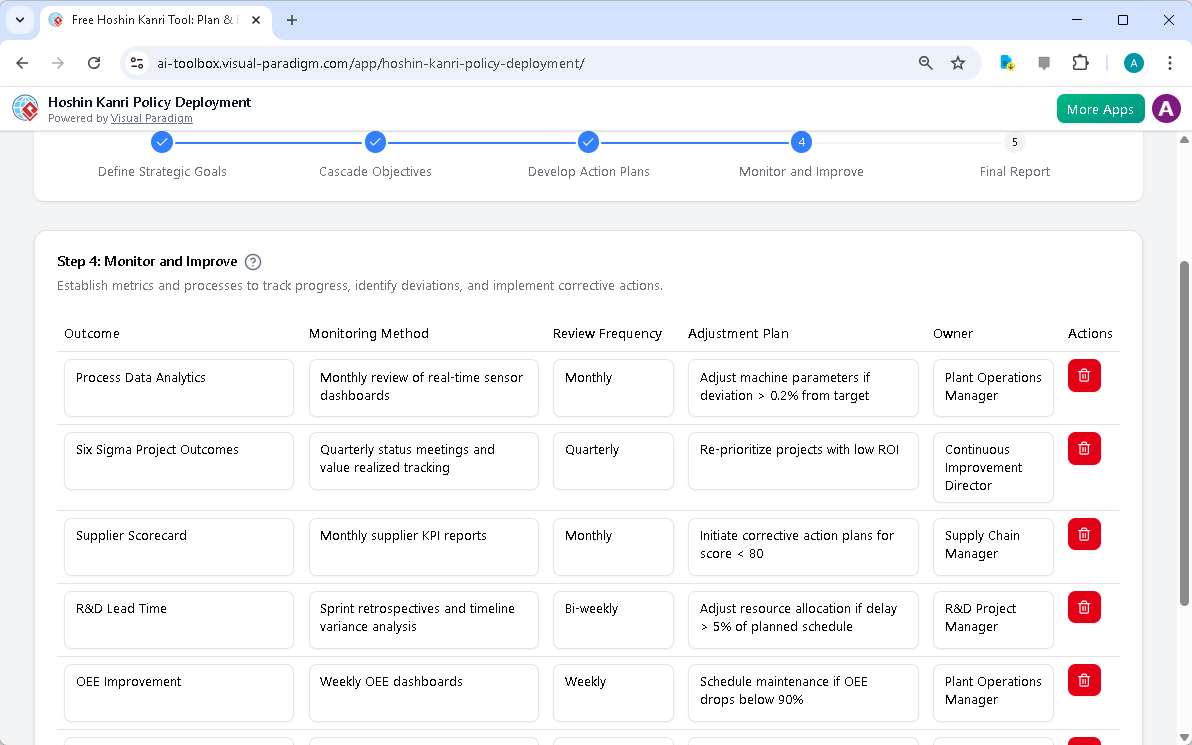
Task: Click the Hoshin Kanri app logo
Action: 25,108
